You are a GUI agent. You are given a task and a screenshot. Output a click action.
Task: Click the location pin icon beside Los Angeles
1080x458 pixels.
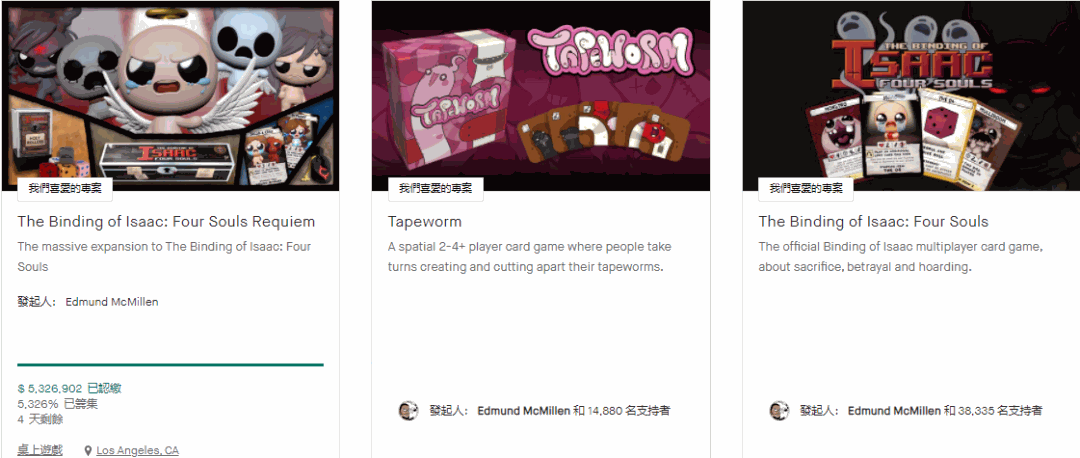click(88, 450)
